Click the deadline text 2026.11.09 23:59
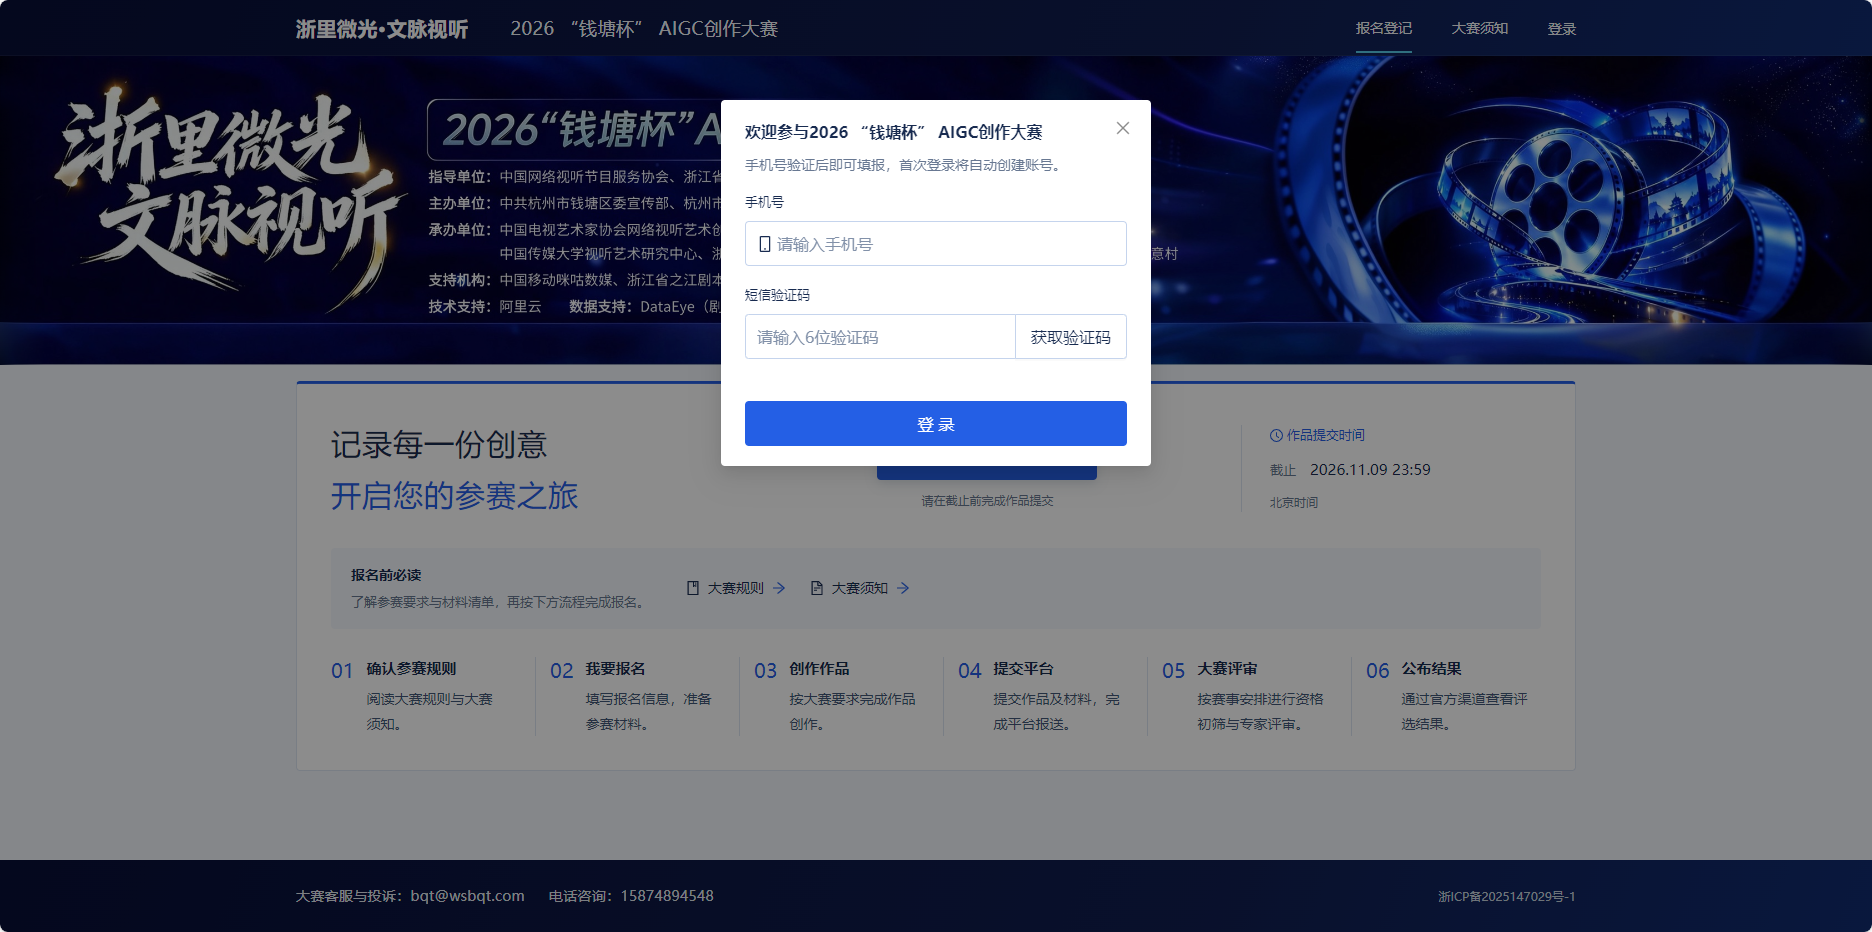This screenshot has height=932, width=1872. tap(1370, 469)
